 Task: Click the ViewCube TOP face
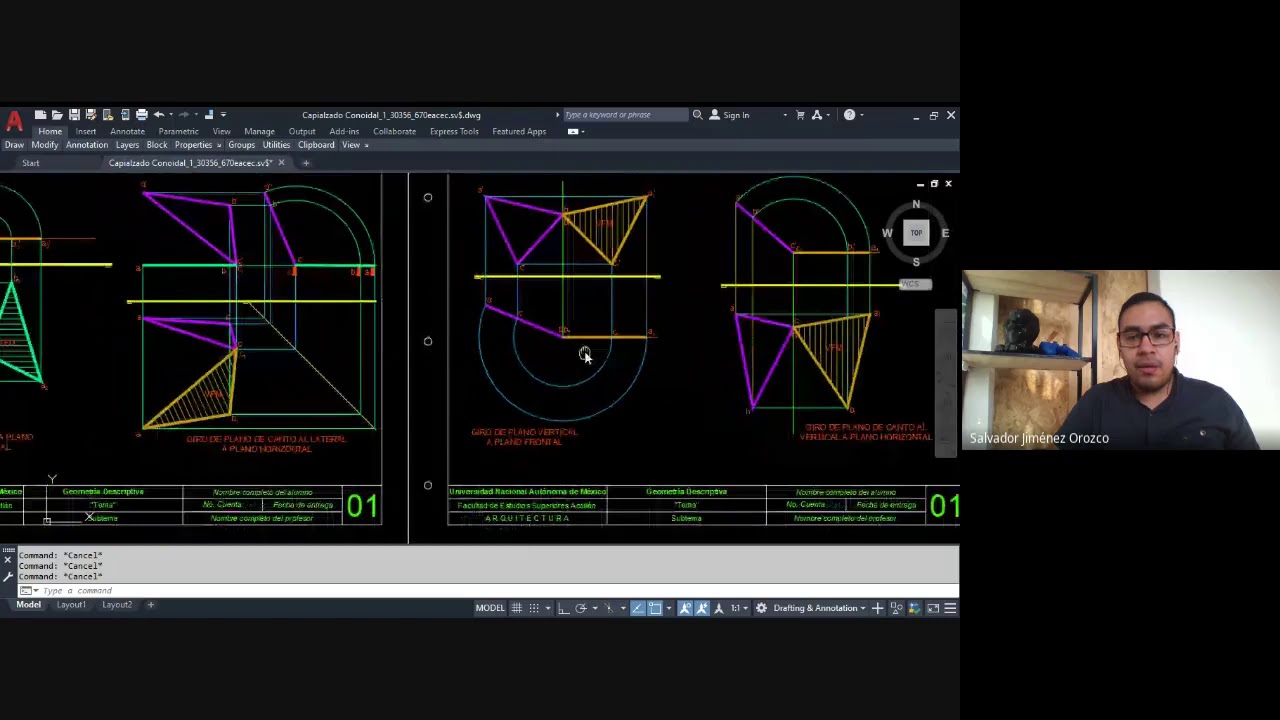(x=916, y=232)
